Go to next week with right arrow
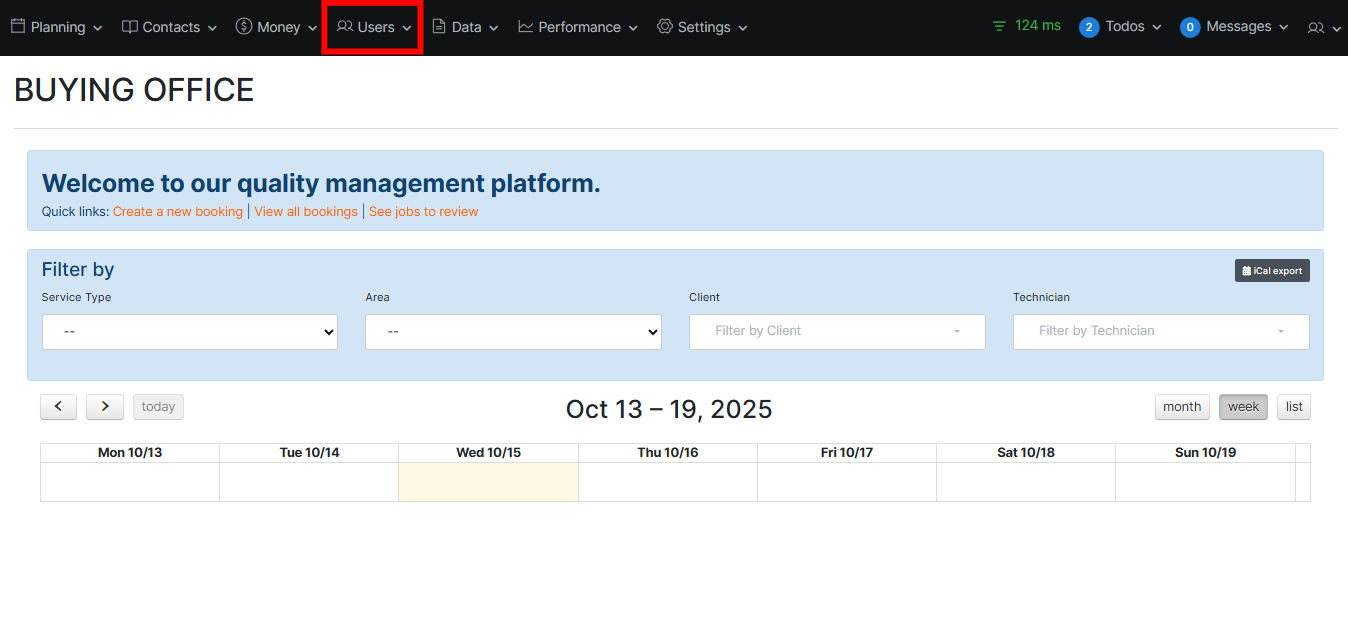The height and width of the screenshot is (631, 1348). [105, 407]
